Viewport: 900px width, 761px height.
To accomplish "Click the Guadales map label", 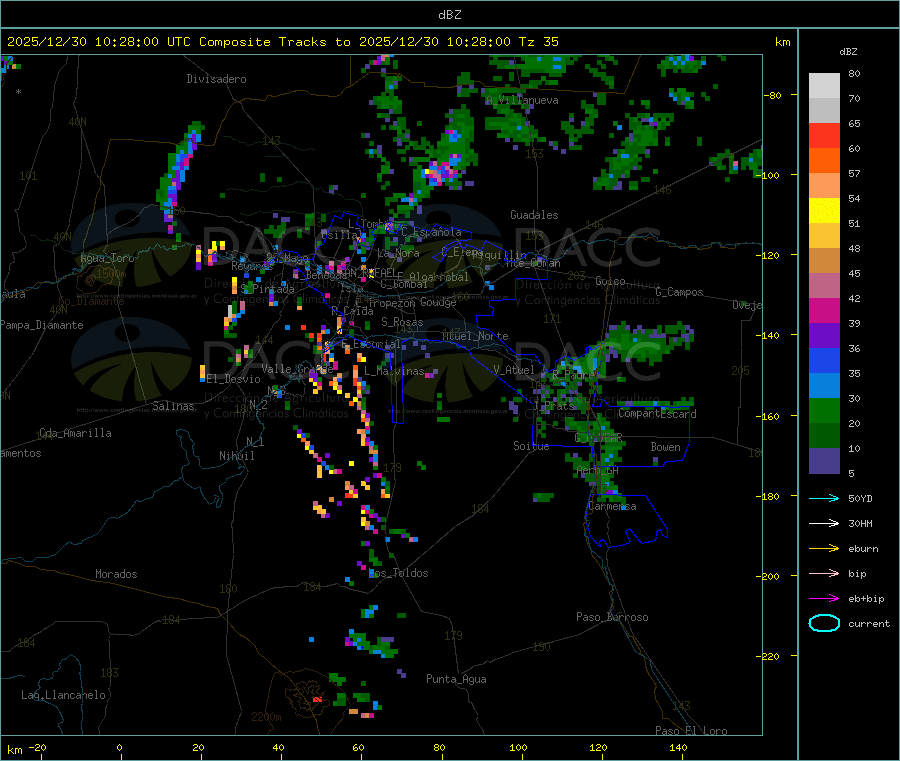I will point(534,215).
